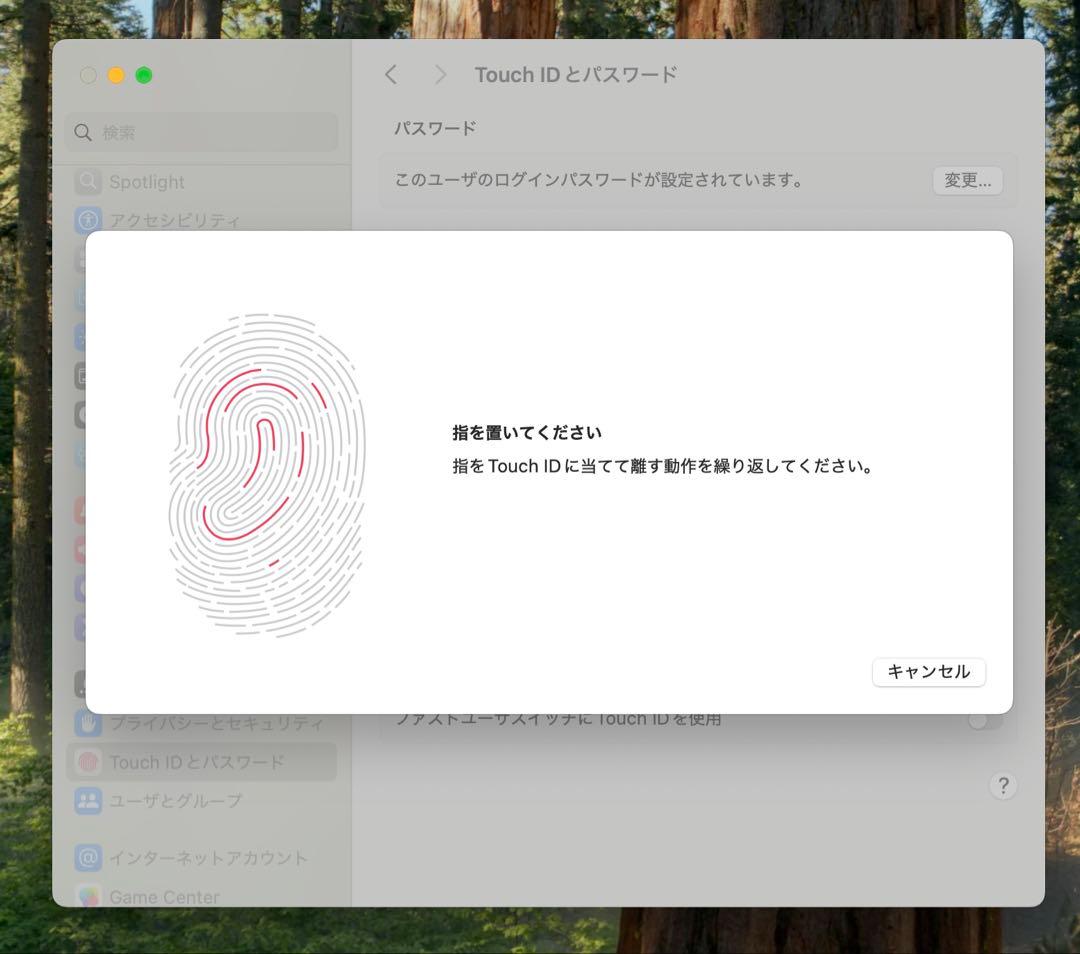Click the large fingerprint graphic in dialog
This screenshot has width=1080, height=954.
[267, 475]
